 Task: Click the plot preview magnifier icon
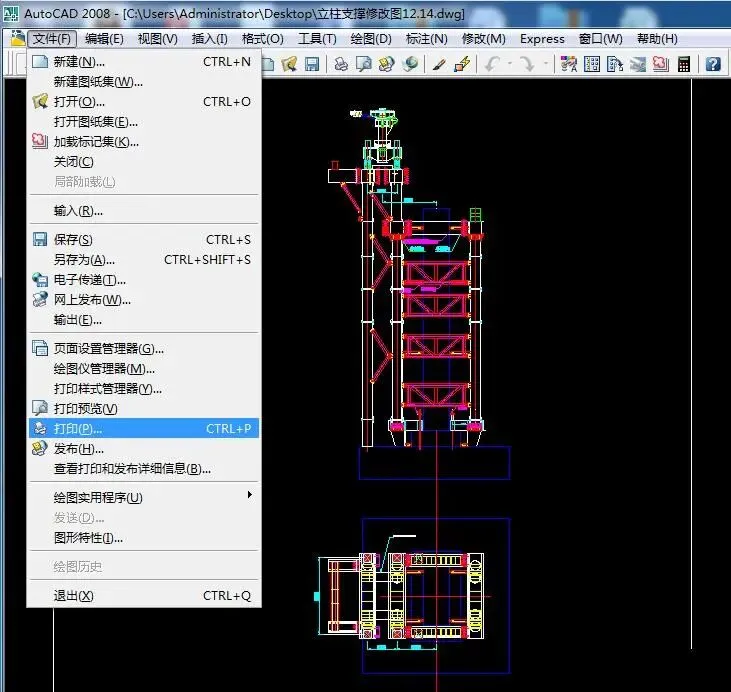[364, 64]
